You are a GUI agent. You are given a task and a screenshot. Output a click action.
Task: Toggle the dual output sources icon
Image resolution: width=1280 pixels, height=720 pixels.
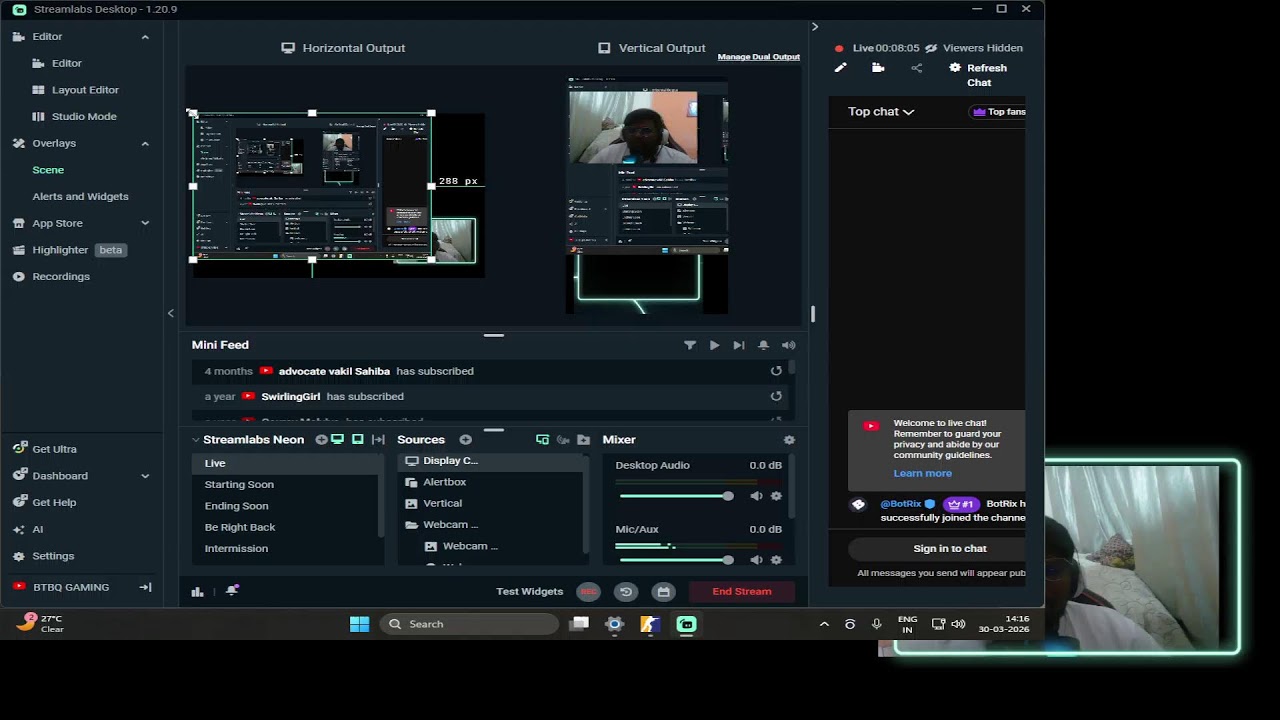click(x=542, y=440)
